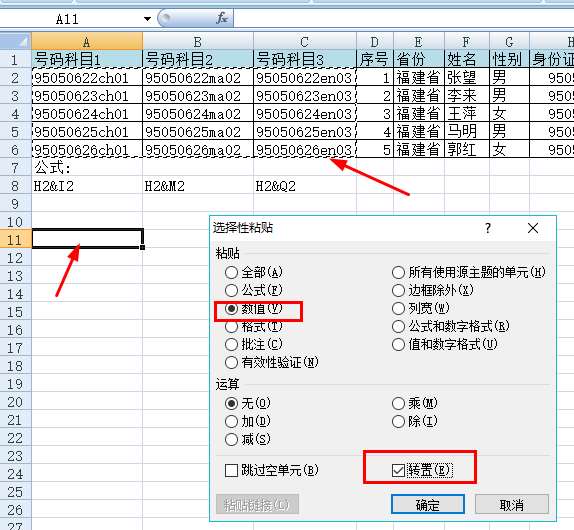Click cell containing 95050622ch01
This screenshot has width=574, height=530.
point(87,78)
